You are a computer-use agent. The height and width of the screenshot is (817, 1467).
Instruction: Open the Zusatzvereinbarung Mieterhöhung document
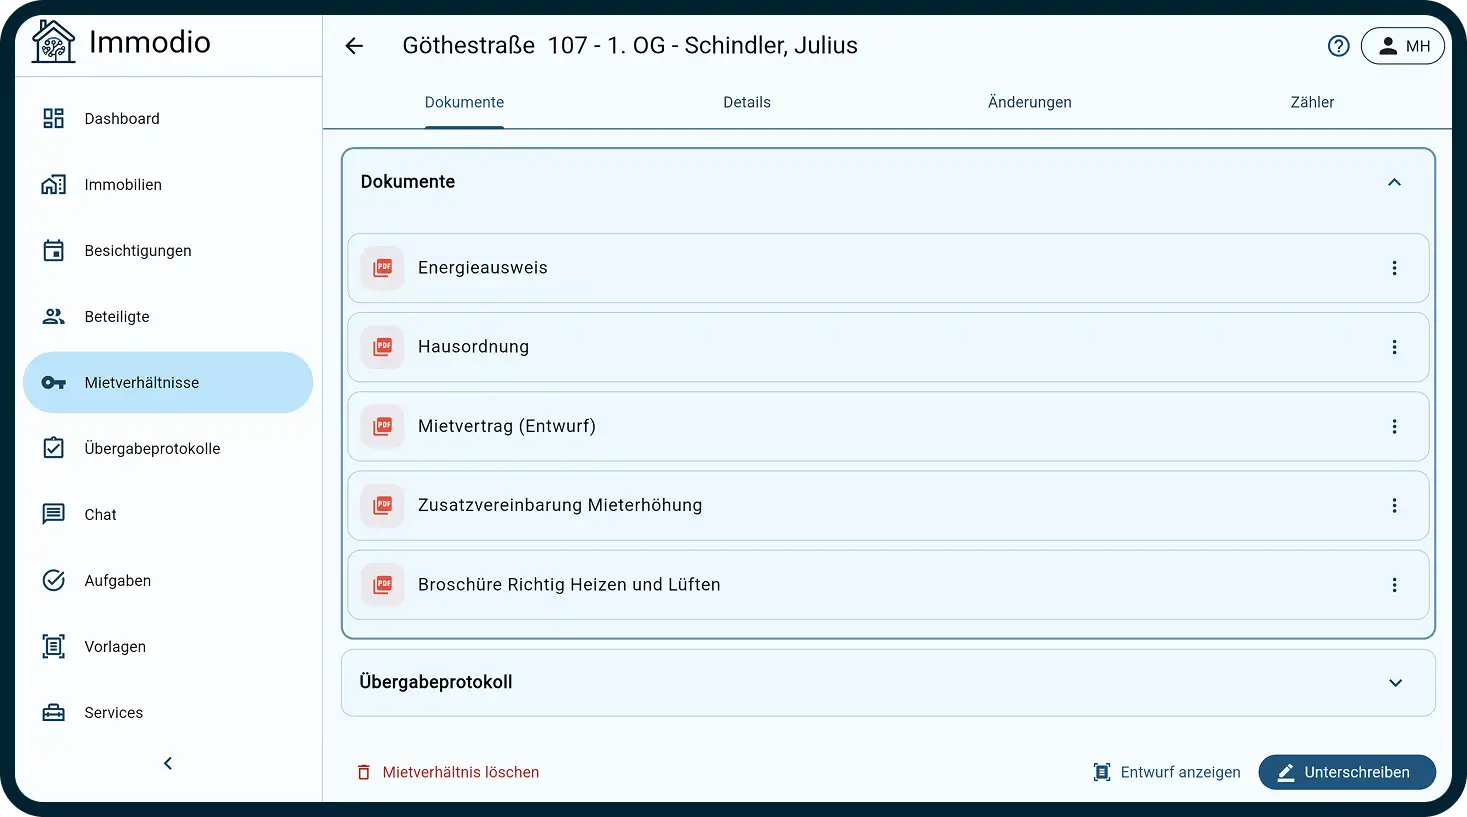coord(888,505)
